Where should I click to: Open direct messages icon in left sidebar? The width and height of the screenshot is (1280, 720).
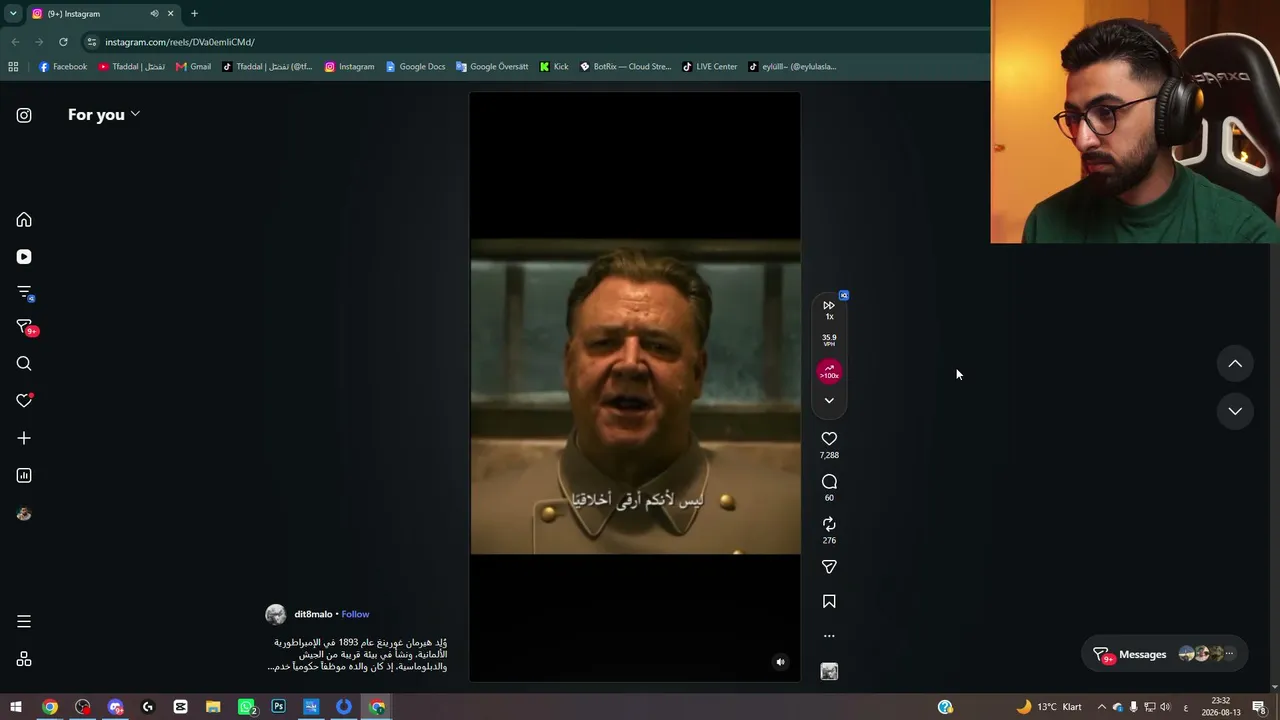(24, 328)
